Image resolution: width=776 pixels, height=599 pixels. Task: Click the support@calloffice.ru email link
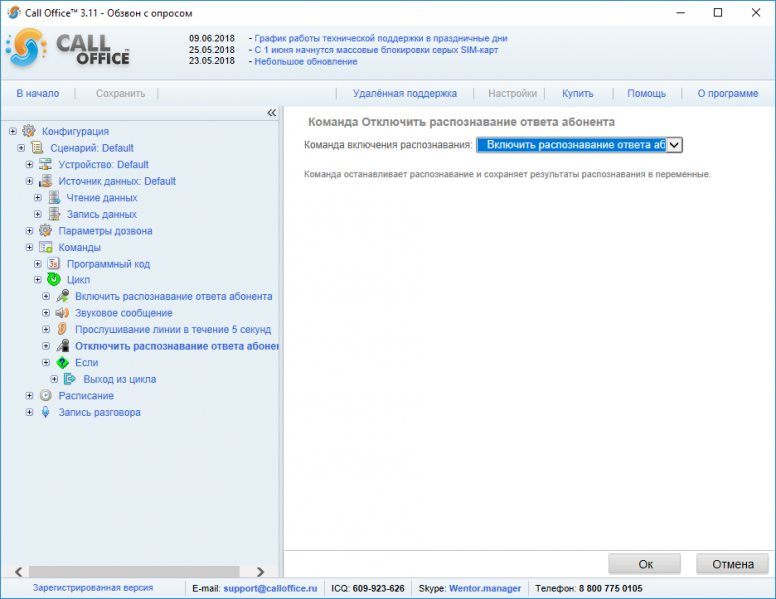270,588
